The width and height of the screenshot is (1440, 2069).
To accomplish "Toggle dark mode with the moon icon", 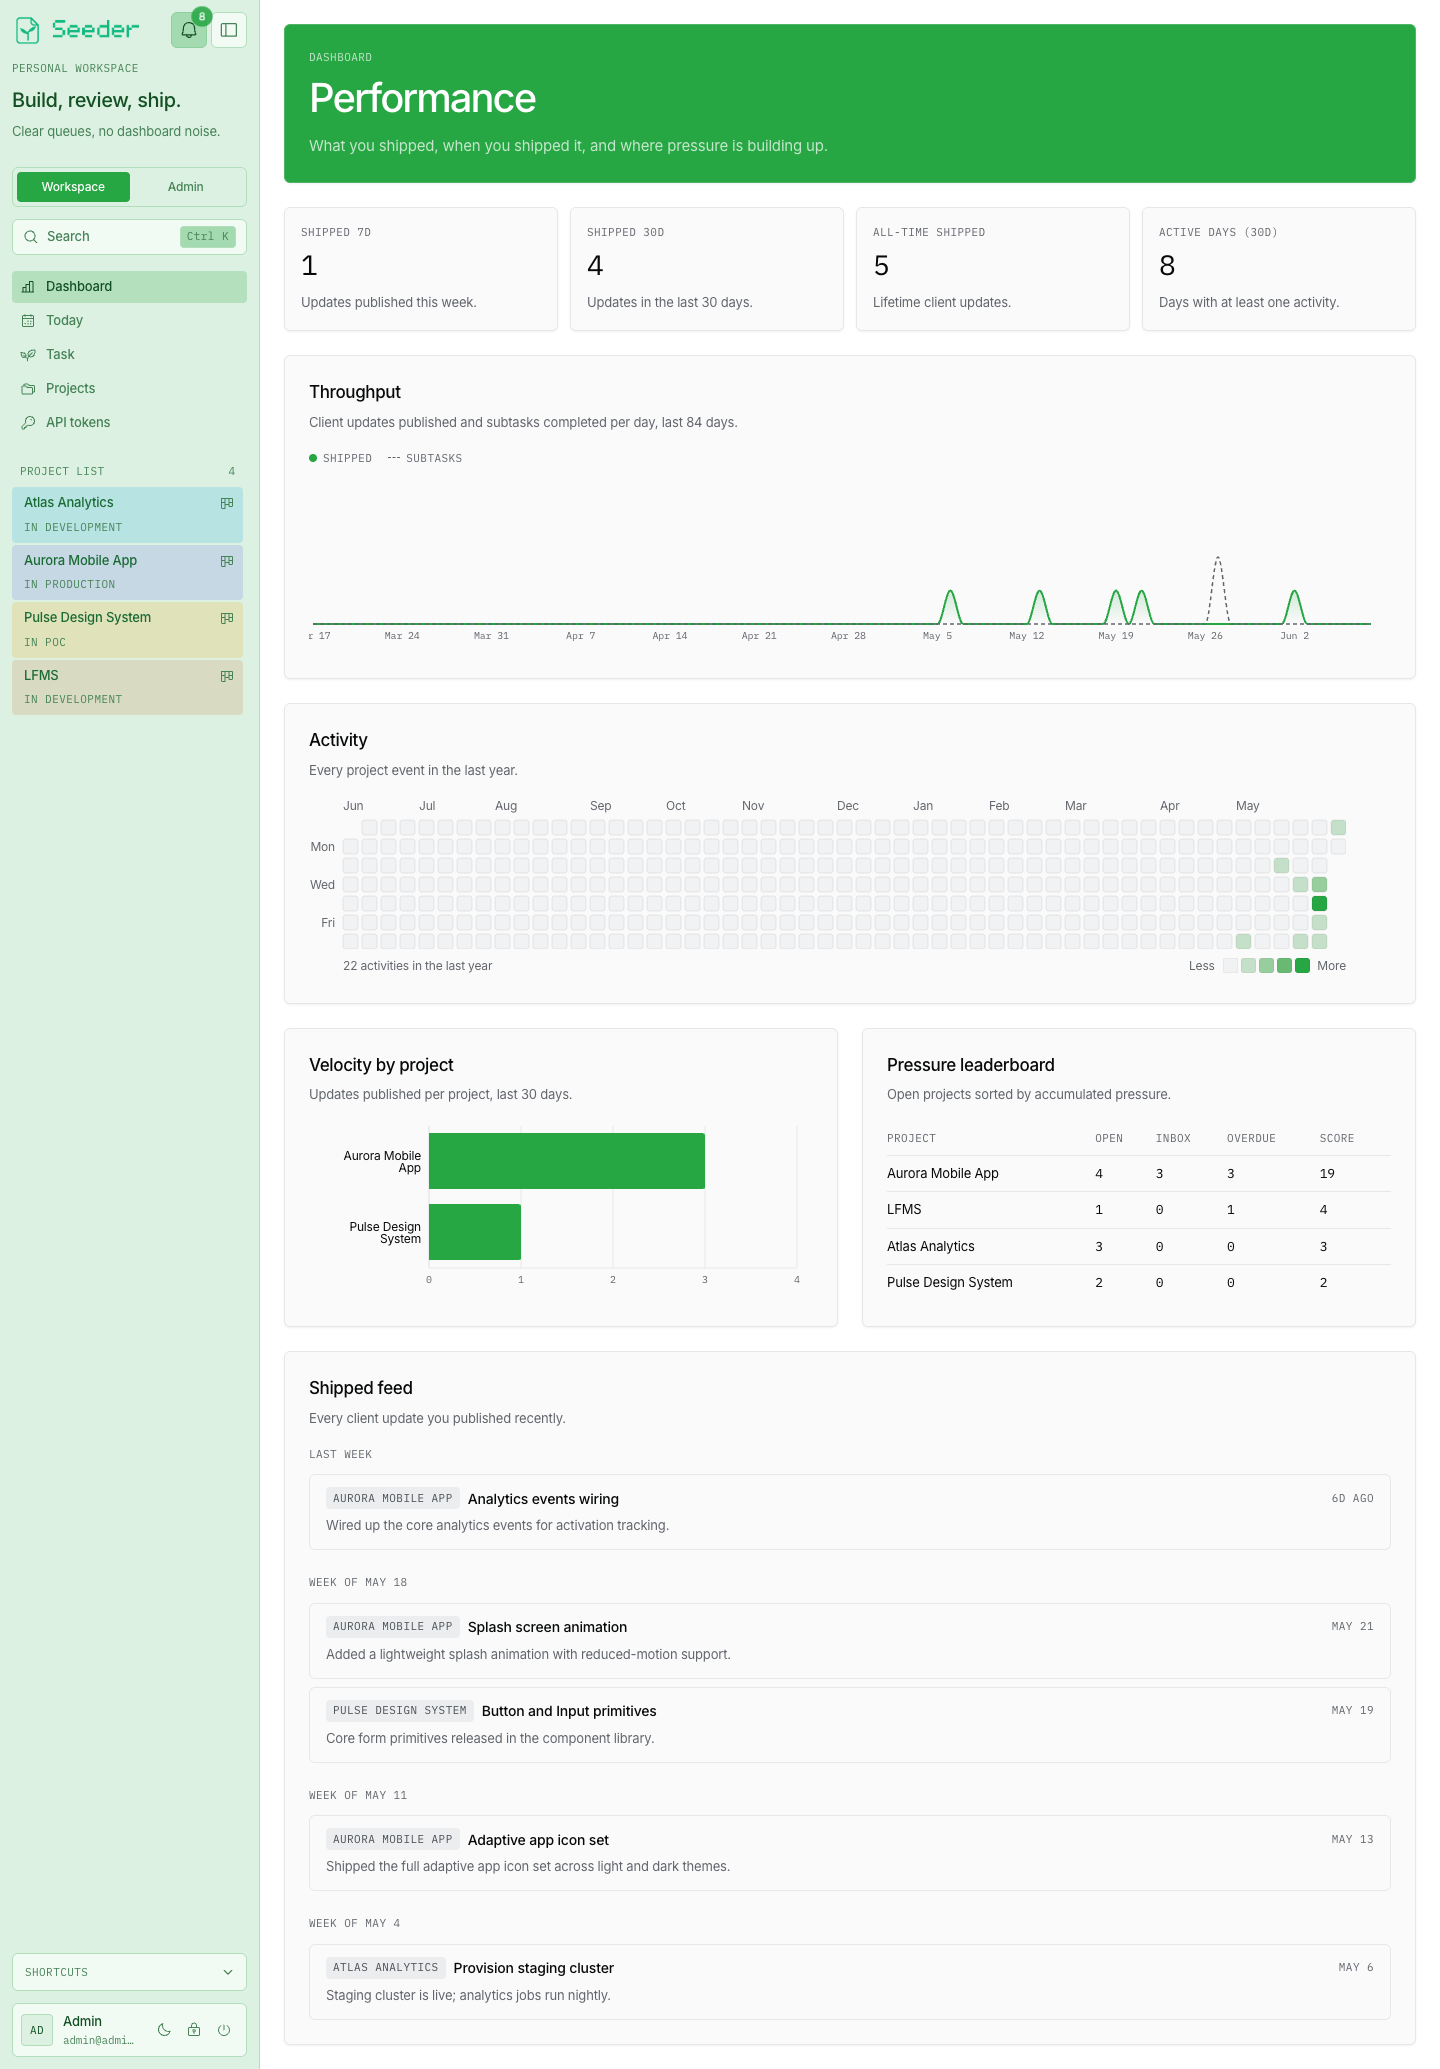I will coord(164,2030).
